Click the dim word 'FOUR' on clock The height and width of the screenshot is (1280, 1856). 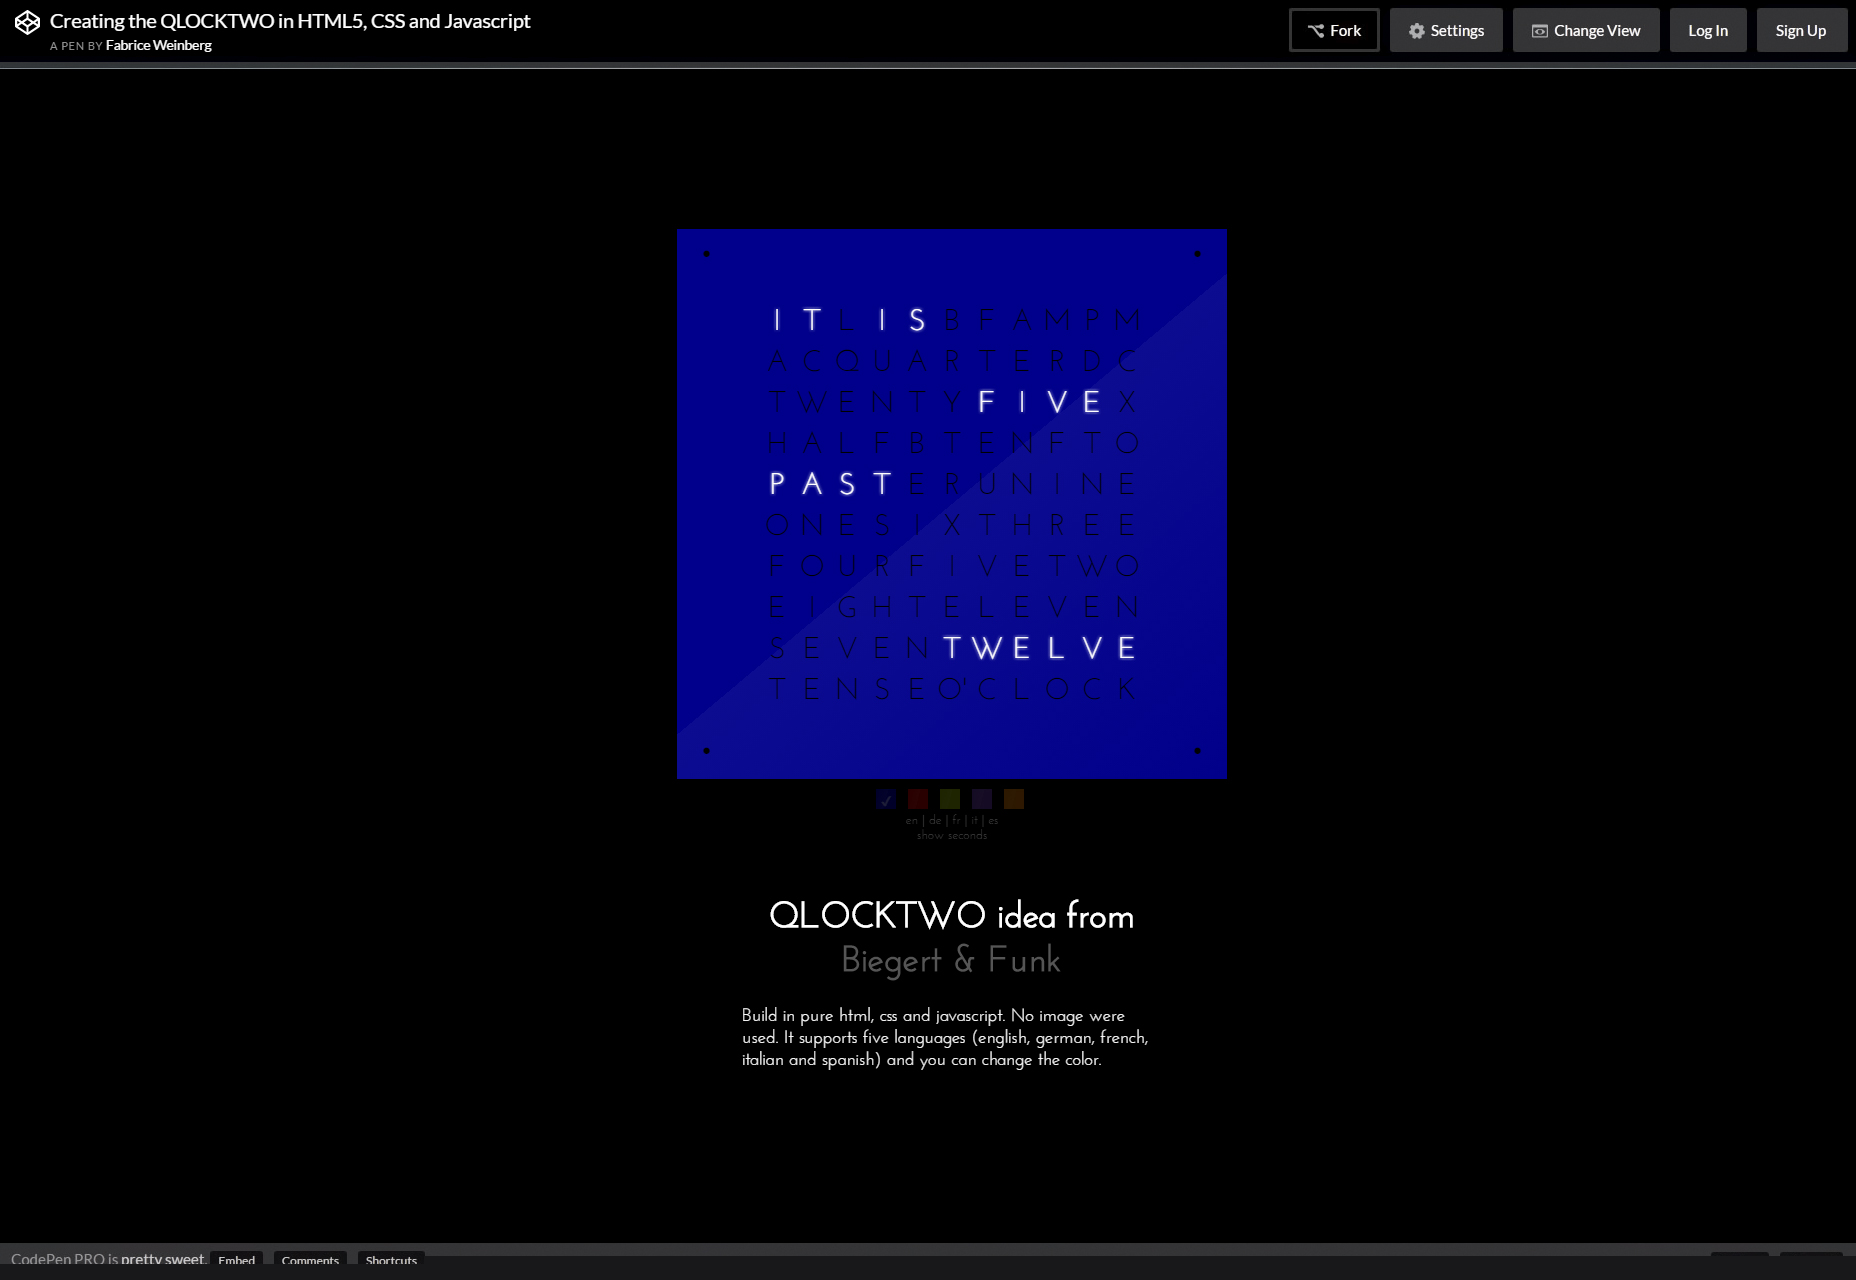tap(830, 566)
